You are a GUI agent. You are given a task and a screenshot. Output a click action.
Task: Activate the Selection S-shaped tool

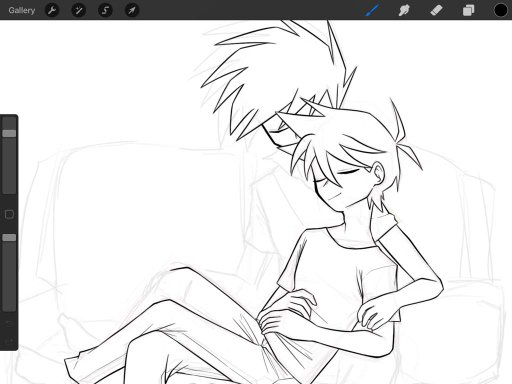(x=105, y=10)
